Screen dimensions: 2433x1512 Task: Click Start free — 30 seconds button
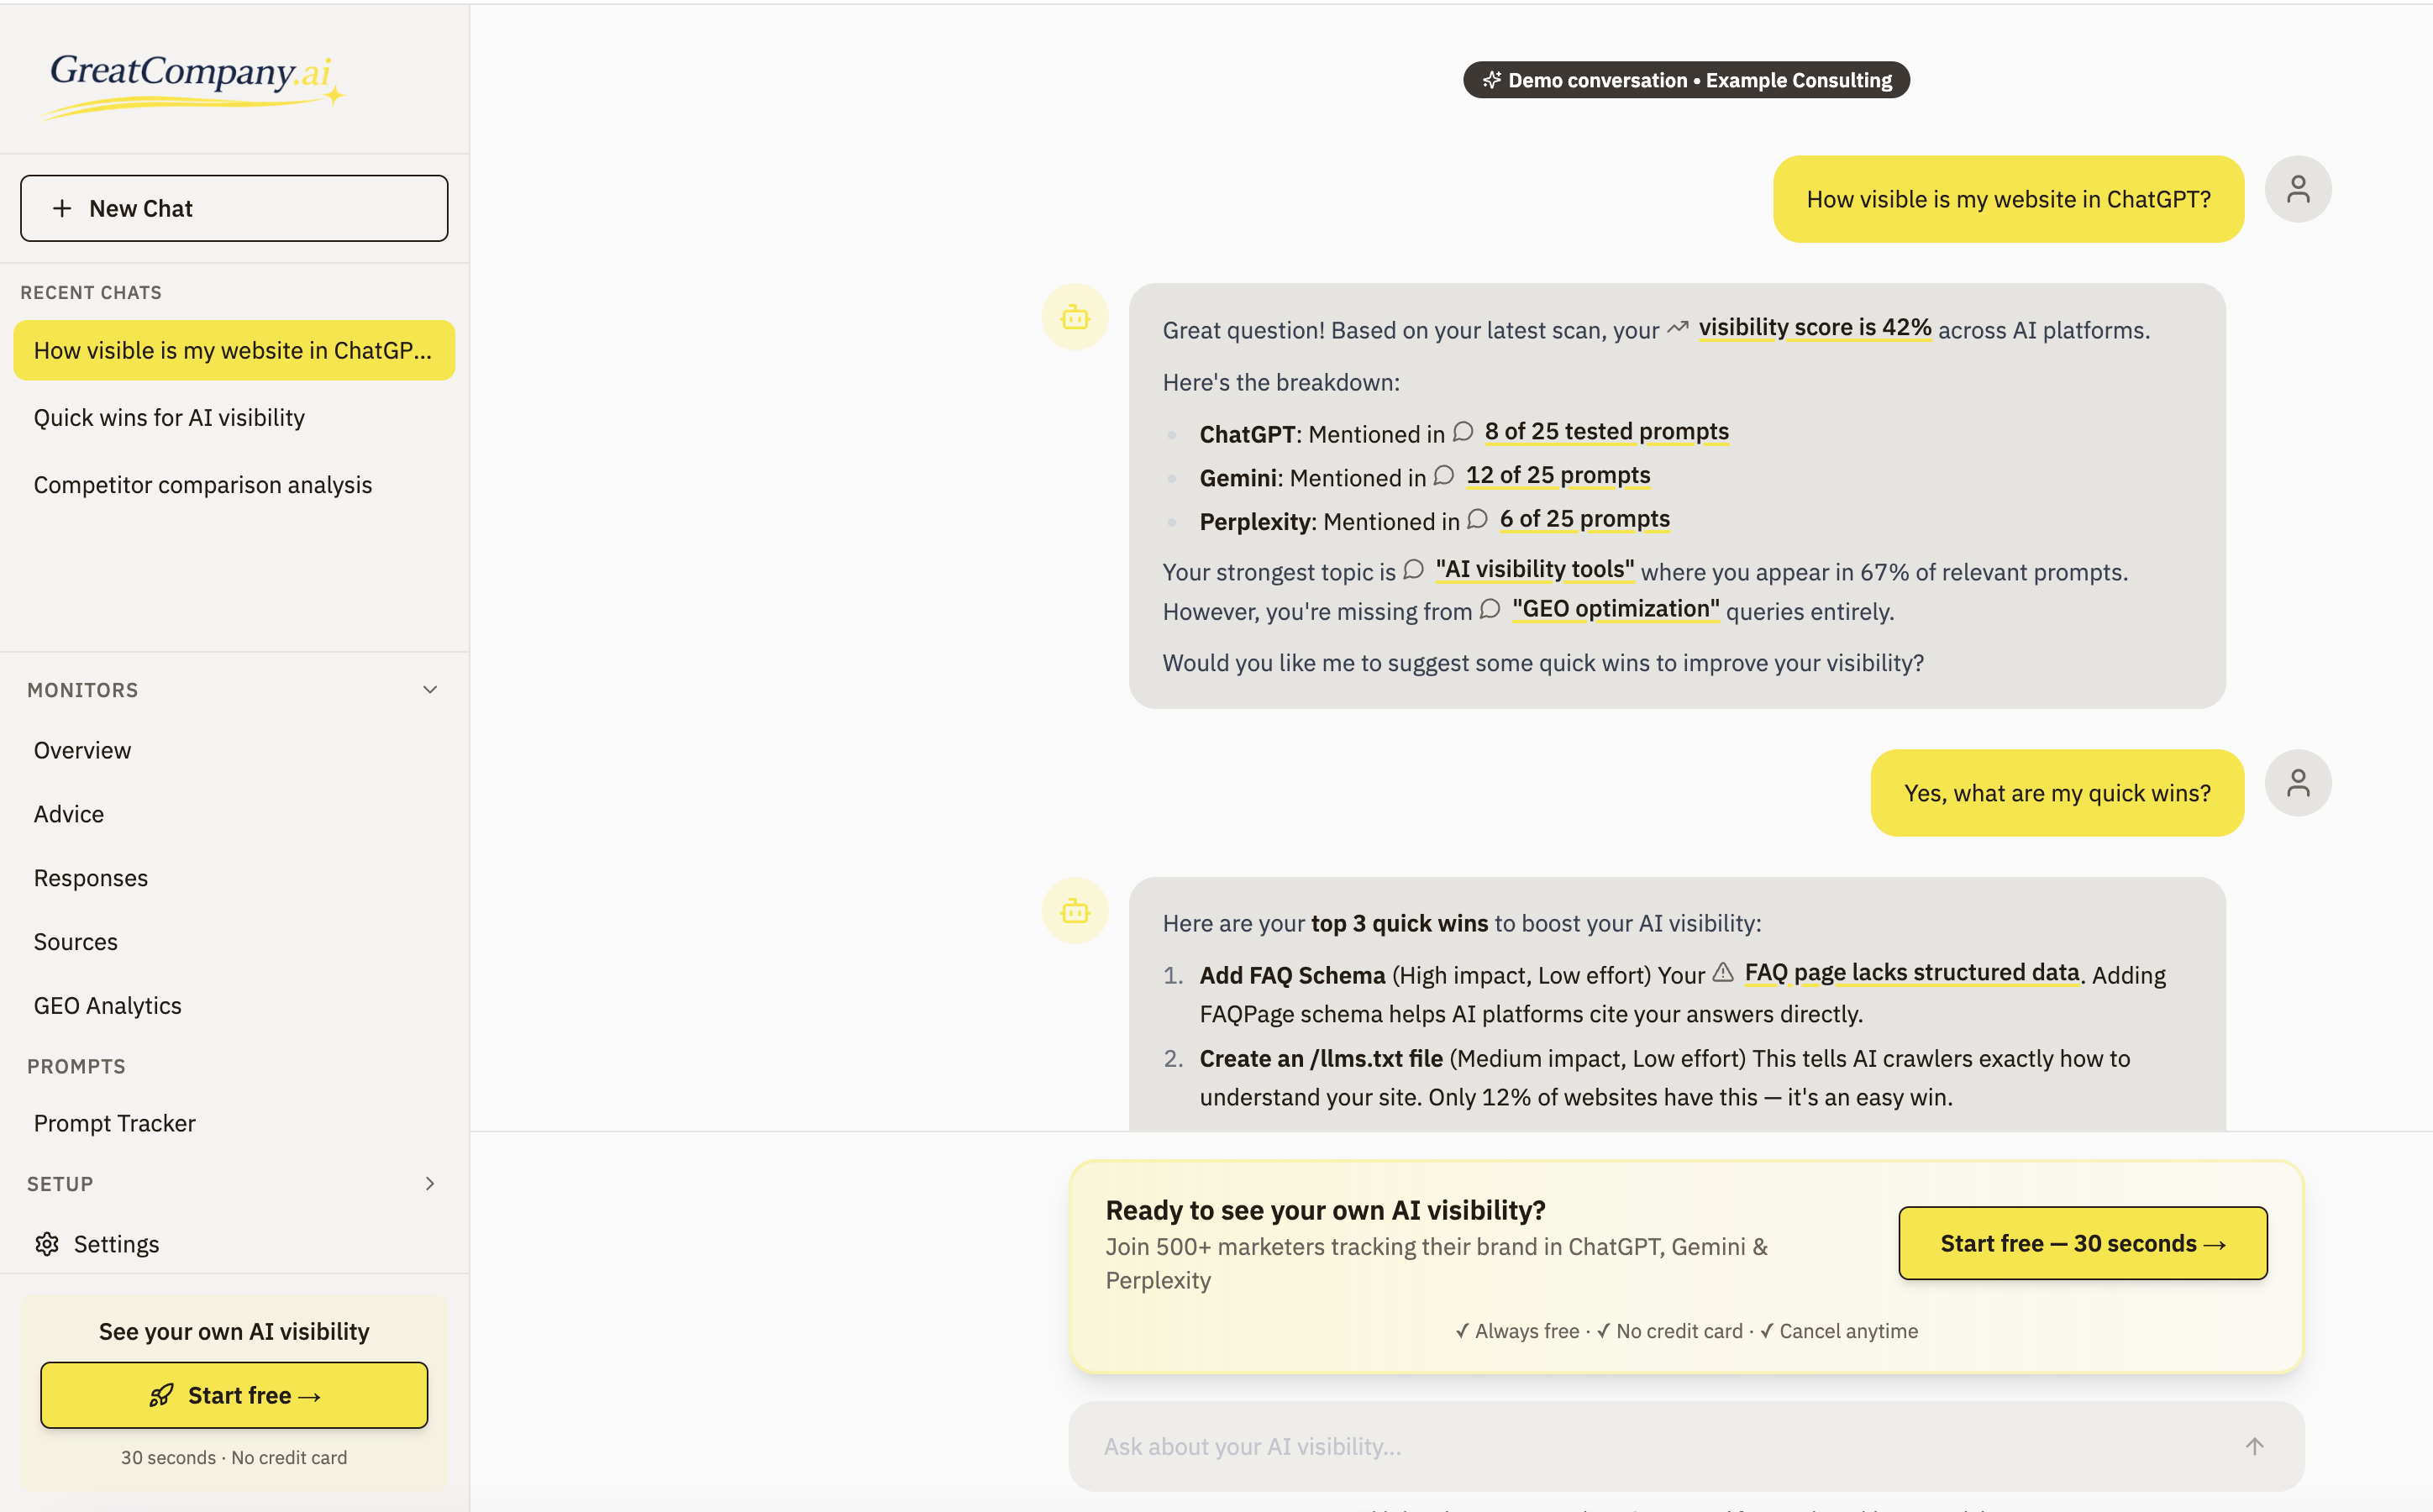pos(2082,1243)
